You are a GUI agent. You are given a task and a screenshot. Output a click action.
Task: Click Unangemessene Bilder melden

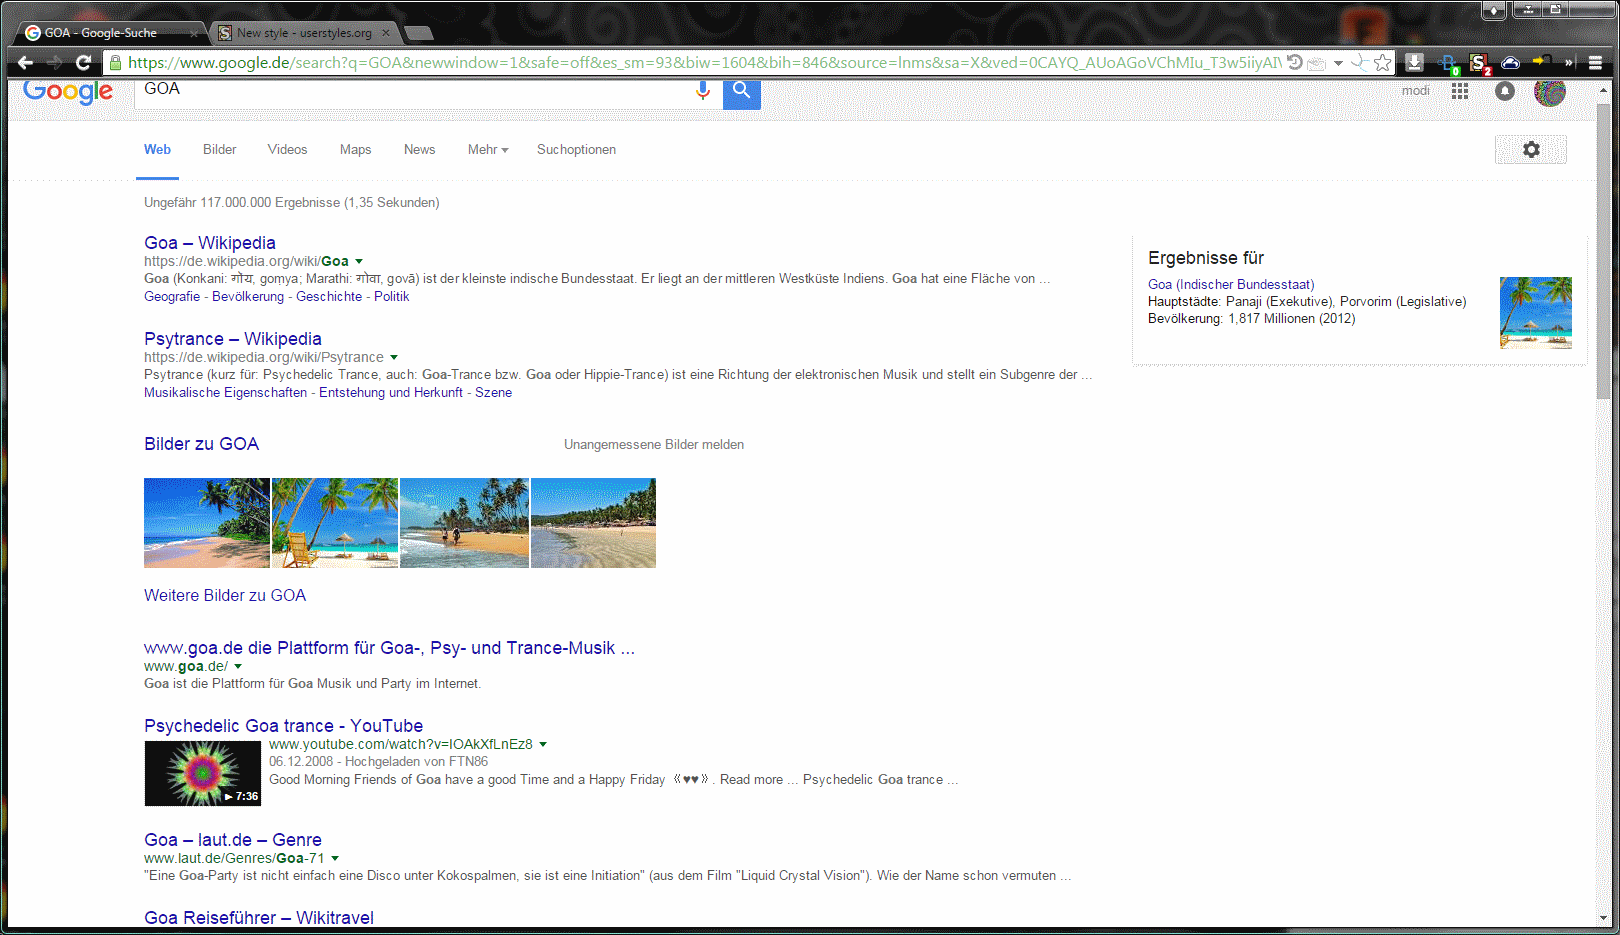pos(654,445)
